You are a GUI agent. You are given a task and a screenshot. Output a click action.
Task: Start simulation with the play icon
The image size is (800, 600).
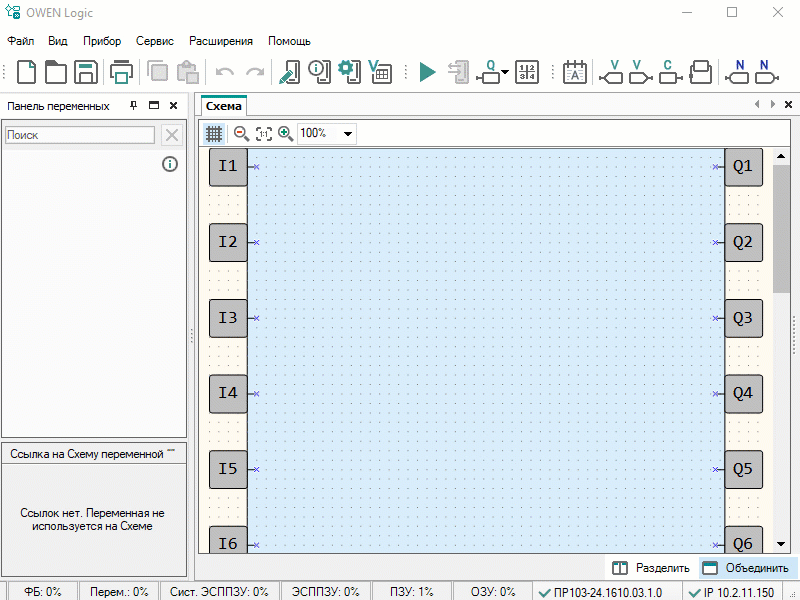[x=427, y=72]
